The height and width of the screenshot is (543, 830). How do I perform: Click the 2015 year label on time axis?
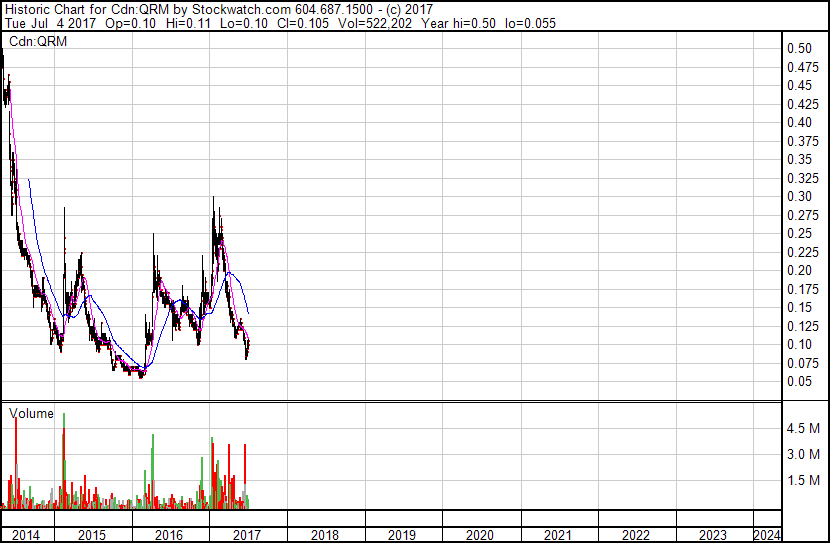click(x=92, y=535)
